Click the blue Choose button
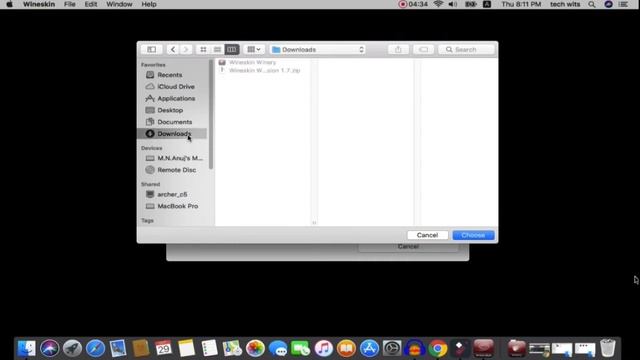The height and width of the screenshot is (360, 640). (x=473, y=235)
